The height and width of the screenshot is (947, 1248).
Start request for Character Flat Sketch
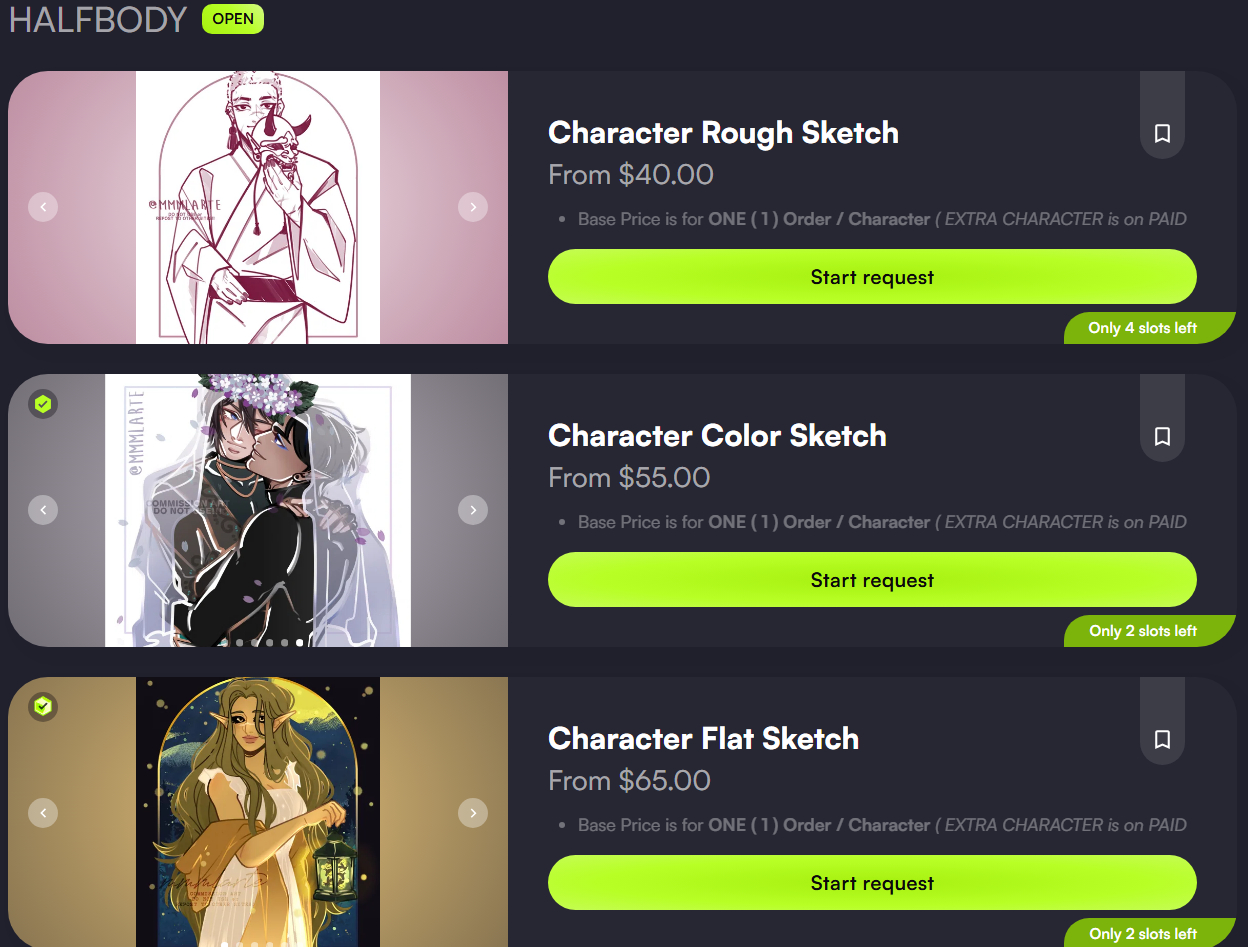click(872, 883)
